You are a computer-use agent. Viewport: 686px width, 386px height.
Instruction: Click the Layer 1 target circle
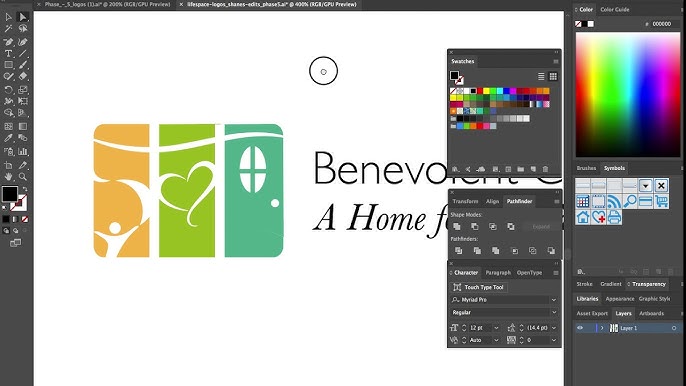click(674, 328)
